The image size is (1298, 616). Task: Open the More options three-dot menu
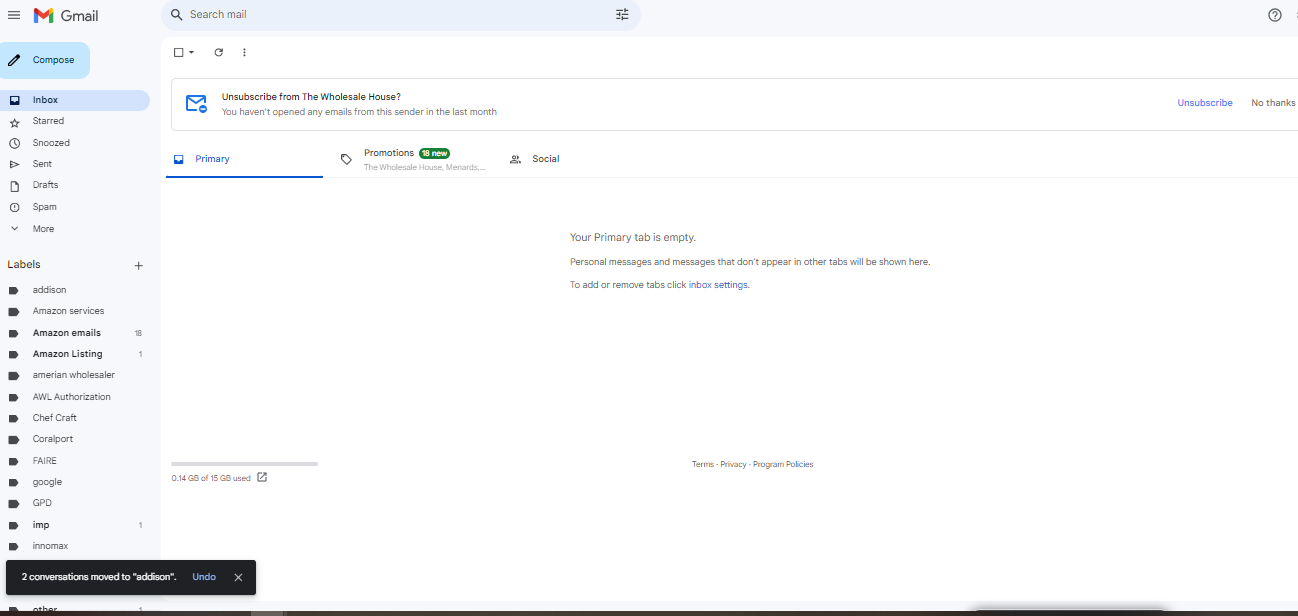tap(244, 52)
